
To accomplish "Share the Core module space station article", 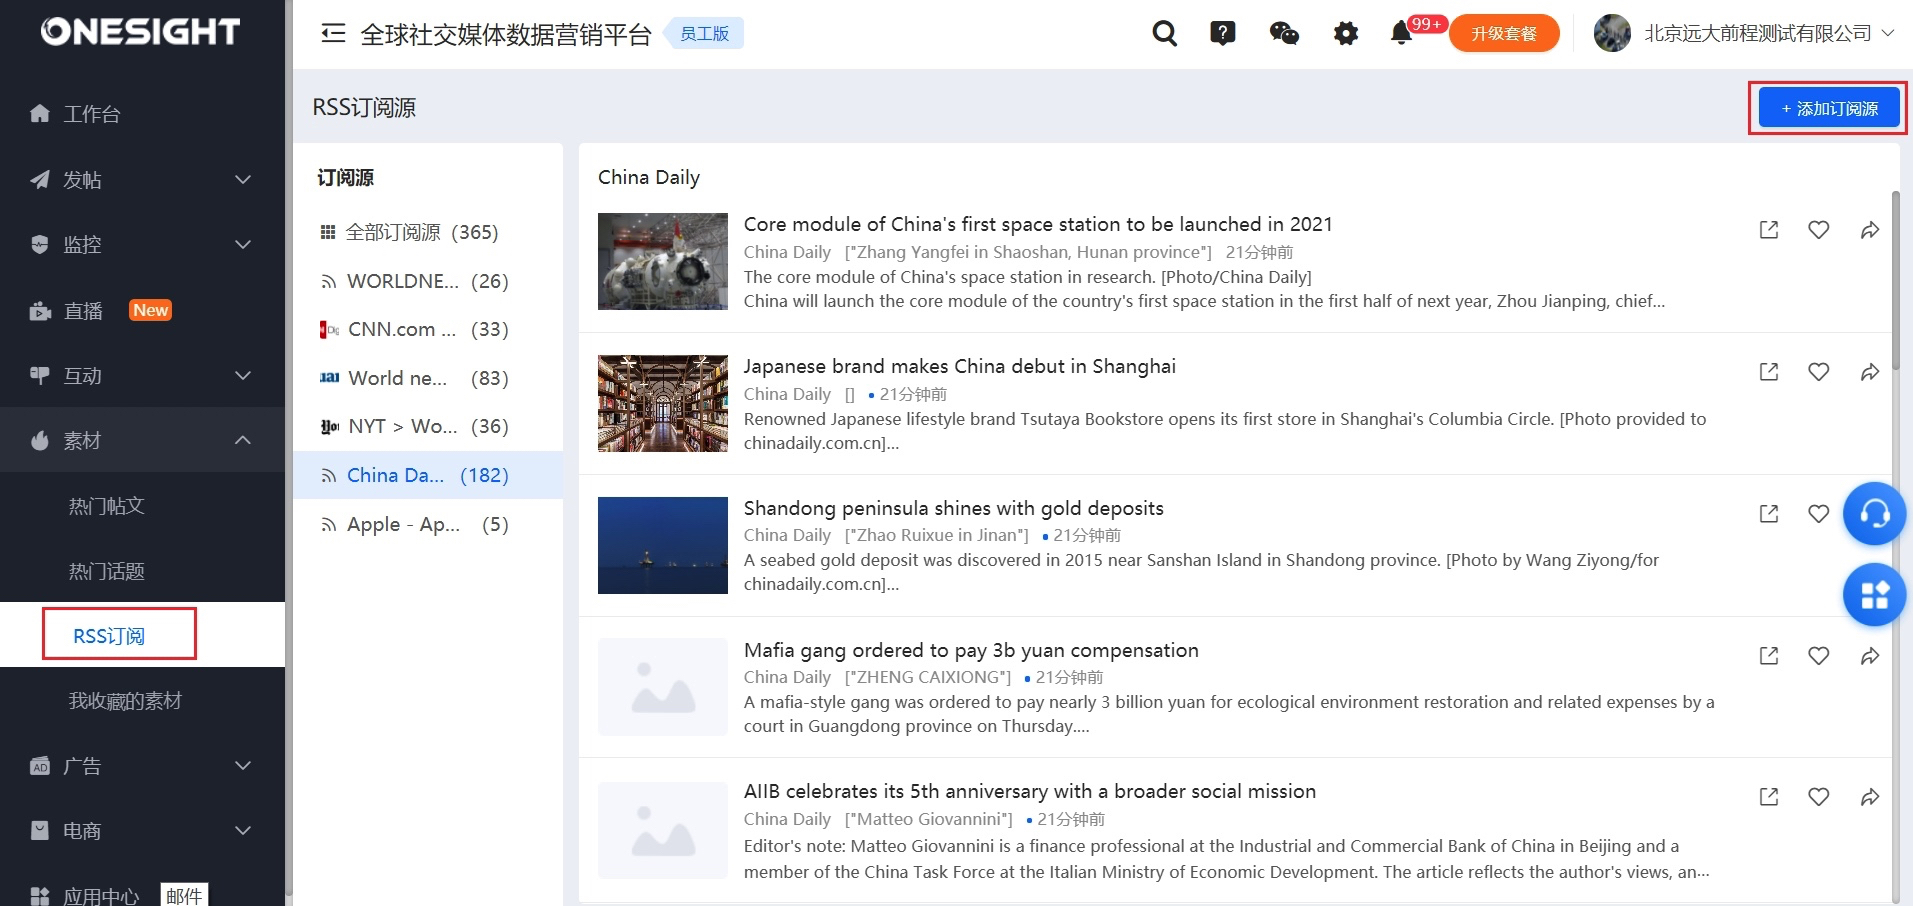I will pyautogui.click(x=1868, y=230).
